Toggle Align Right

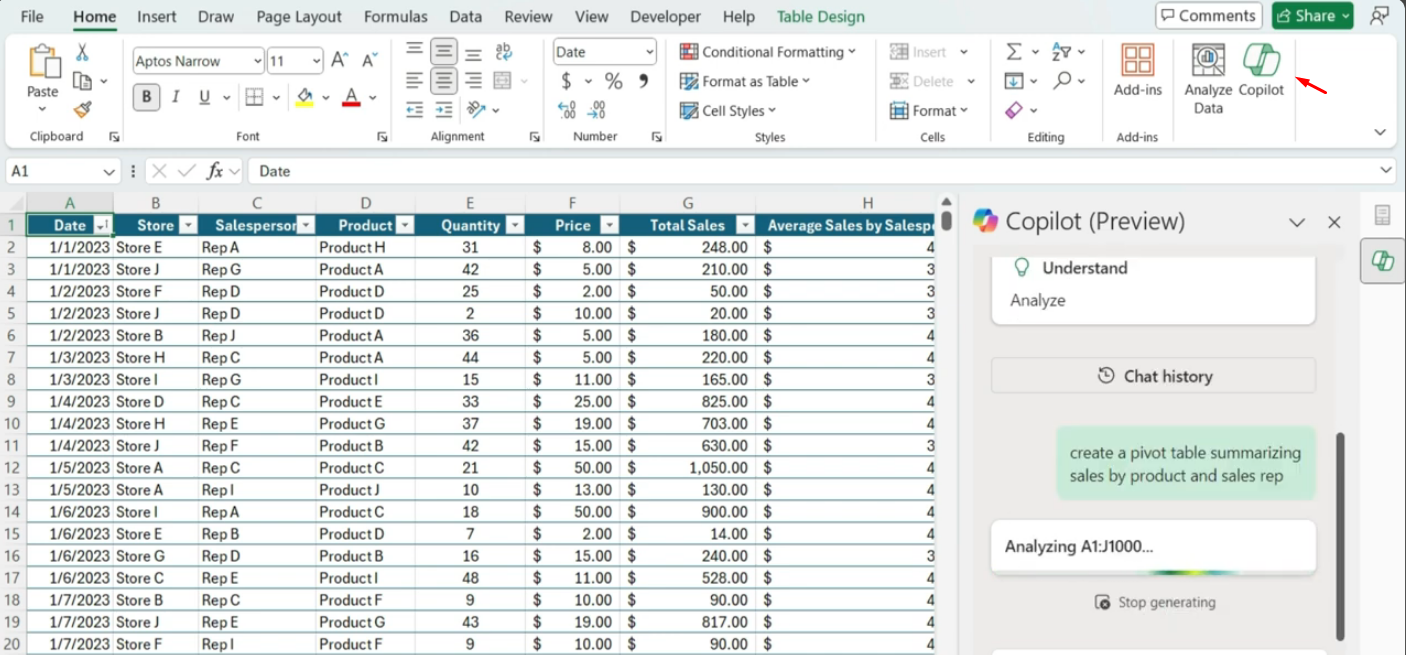pos(473,81)
